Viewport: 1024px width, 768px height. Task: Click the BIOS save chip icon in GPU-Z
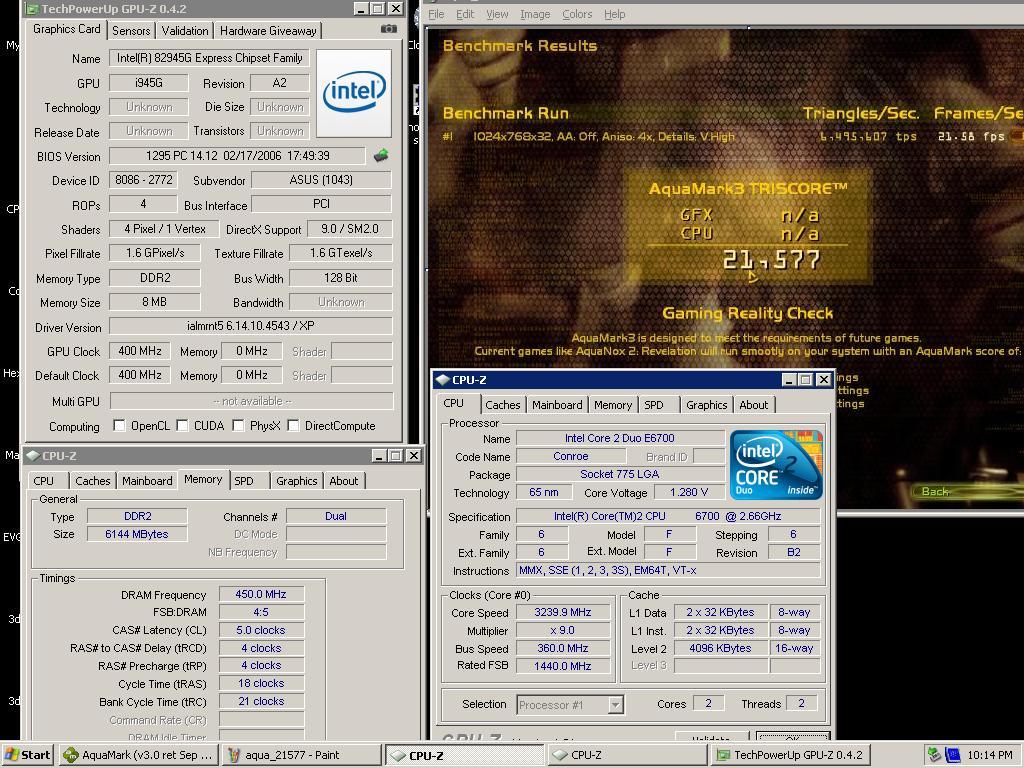pos(381,155)
